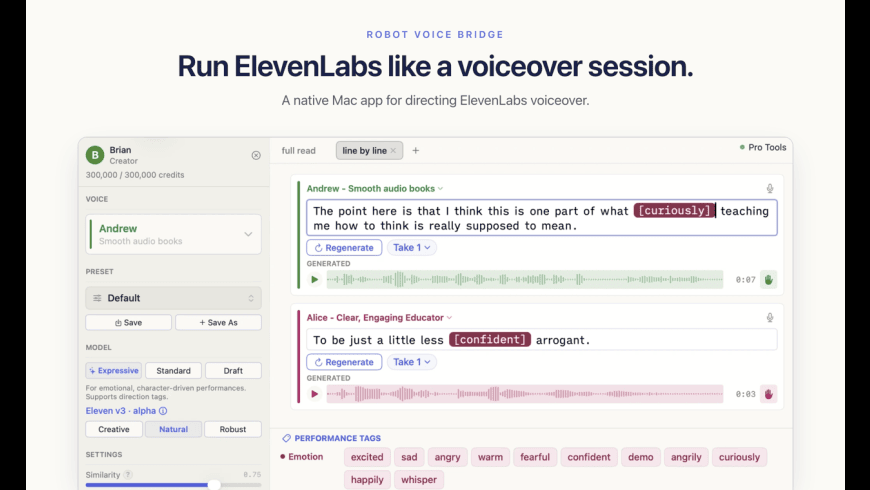The image size is (870, 490).
Task: Change the Alice - Clear, Engaging Educator voice
Action: [x=380, y=317]
